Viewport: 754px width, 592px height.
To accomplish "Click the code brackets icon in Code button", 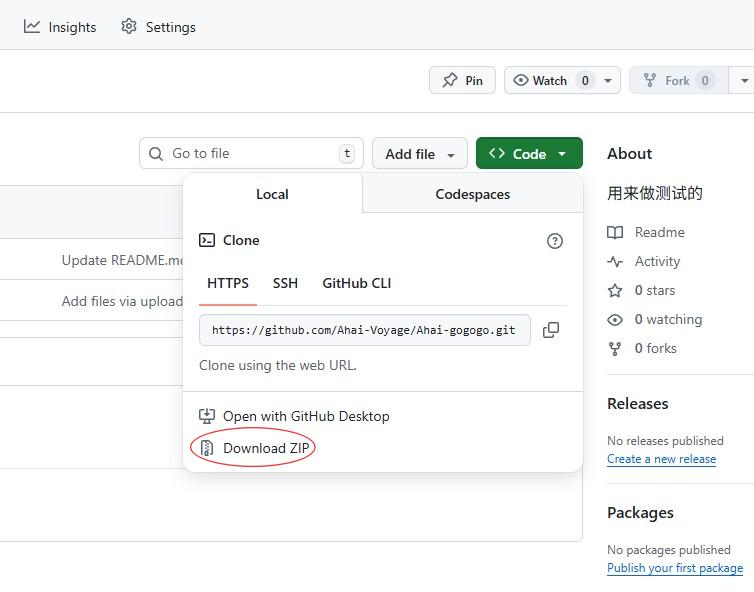I will (x=497, y=153).
